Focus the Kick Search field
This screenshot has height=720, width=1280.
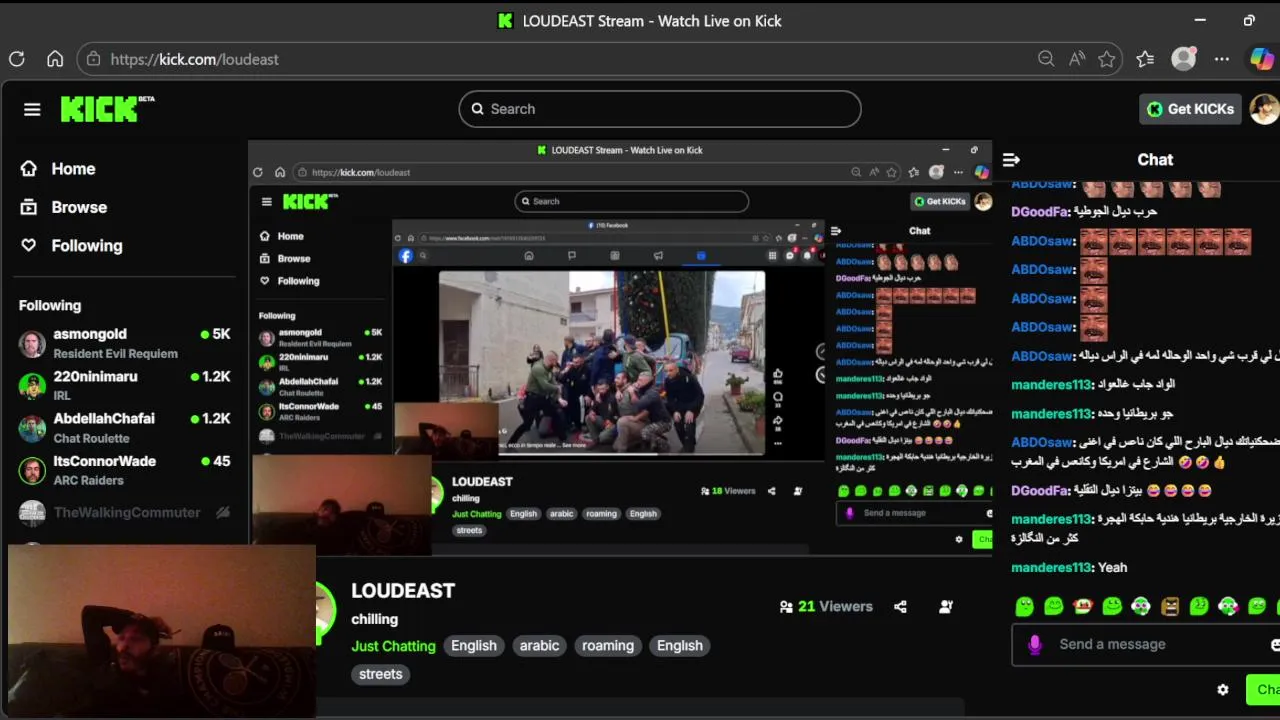tap(660, 109)
